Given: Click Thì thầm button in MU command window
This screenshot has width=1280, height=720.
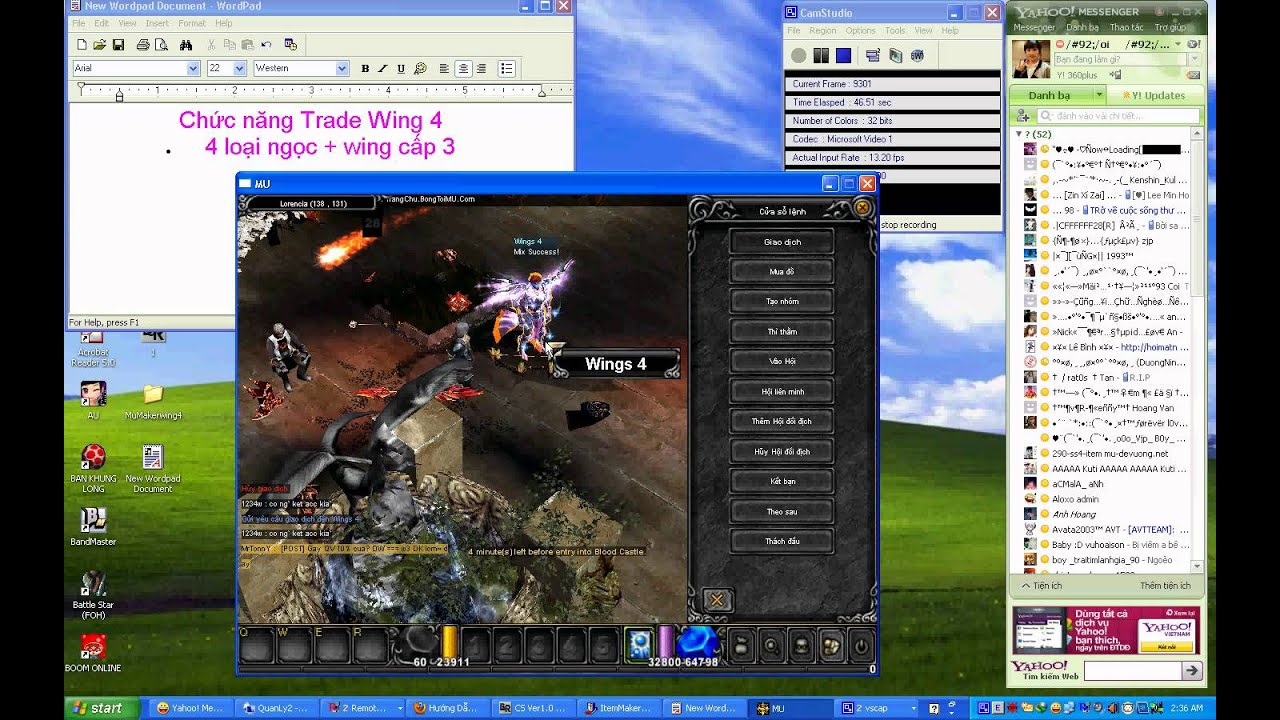Looking at the screenshot, I should coord(782,332).
